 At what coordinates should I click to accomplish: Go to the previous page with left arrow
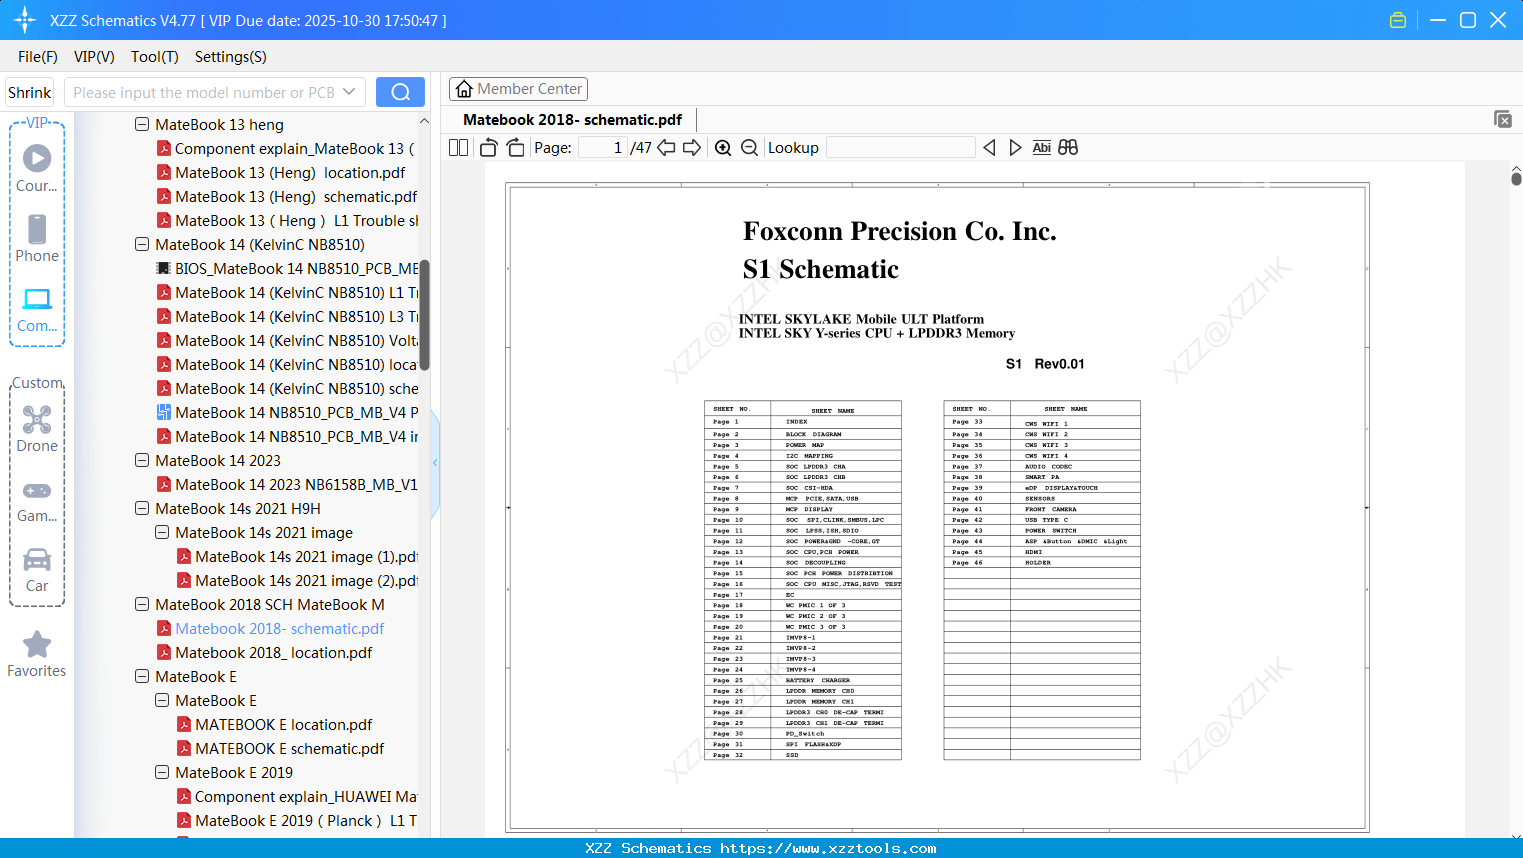(x=666, y=148)
